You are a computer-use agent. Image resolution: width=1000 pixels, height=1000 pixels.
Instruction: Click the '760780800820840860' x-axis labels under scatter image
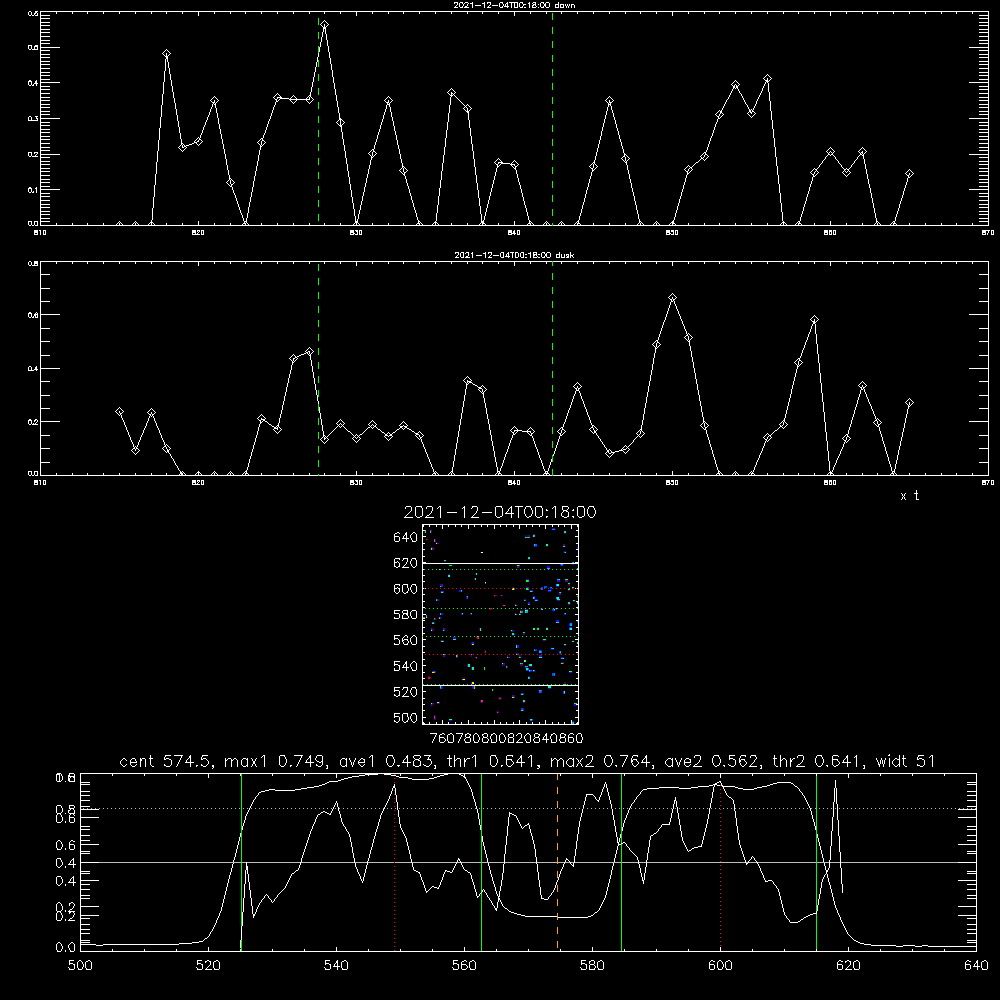pyautogui.click(x=506, y=738)
